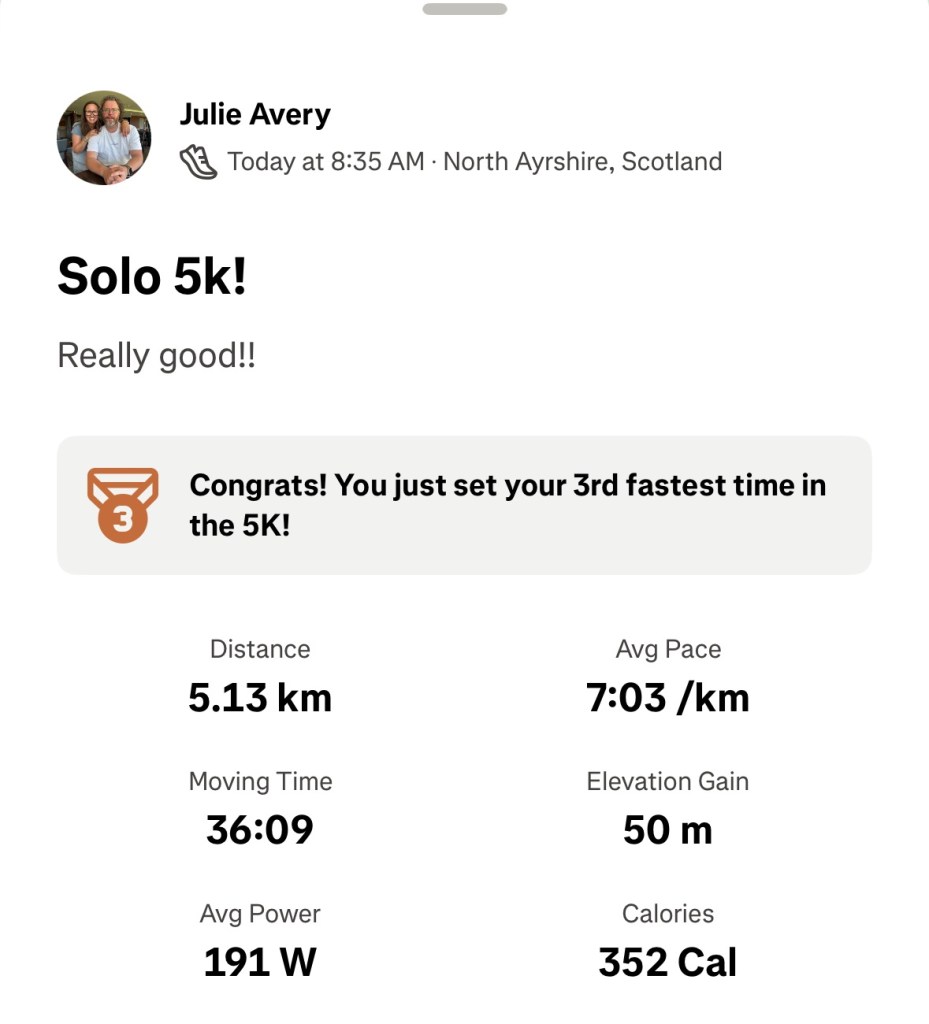Viewport: 929px width, 1024px height.
Task: Tap the Today at 8:35 AM timestamp
Action: pyautogui.click(x=326, y=162)
